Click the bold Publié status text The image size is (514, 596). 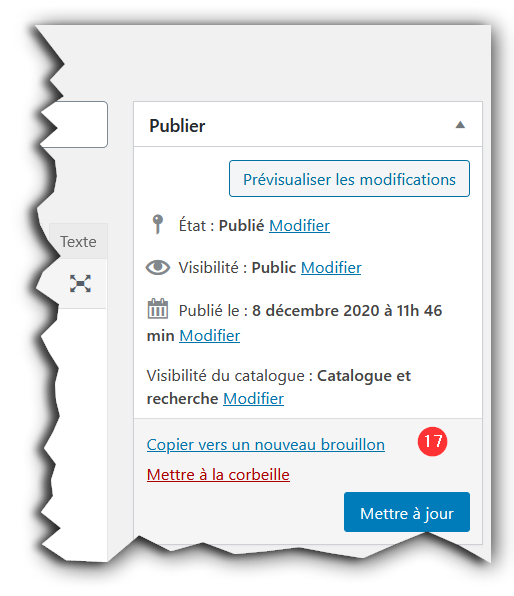tap(241, 225)
